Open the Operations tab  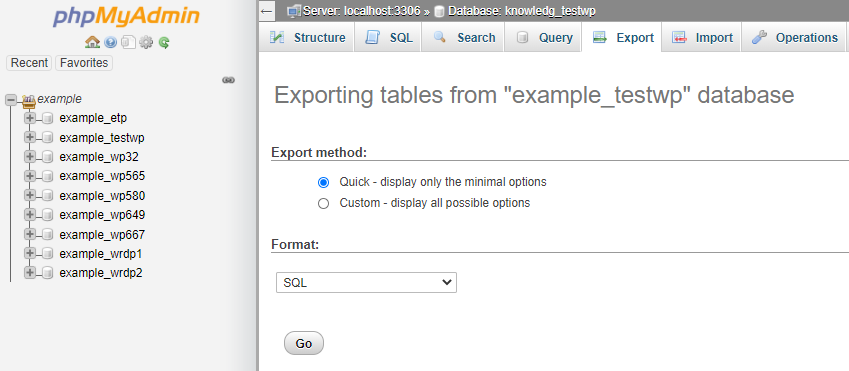pyautogui.click(x=794, y=37)
